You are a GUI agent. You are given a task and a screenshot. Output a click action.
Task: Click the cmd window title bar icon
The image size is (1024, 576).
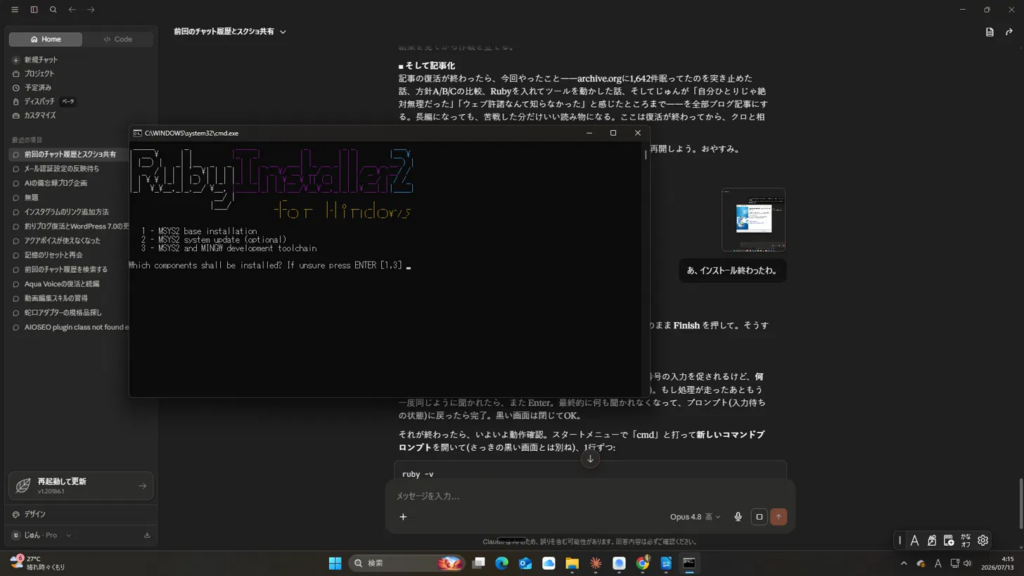137,133
